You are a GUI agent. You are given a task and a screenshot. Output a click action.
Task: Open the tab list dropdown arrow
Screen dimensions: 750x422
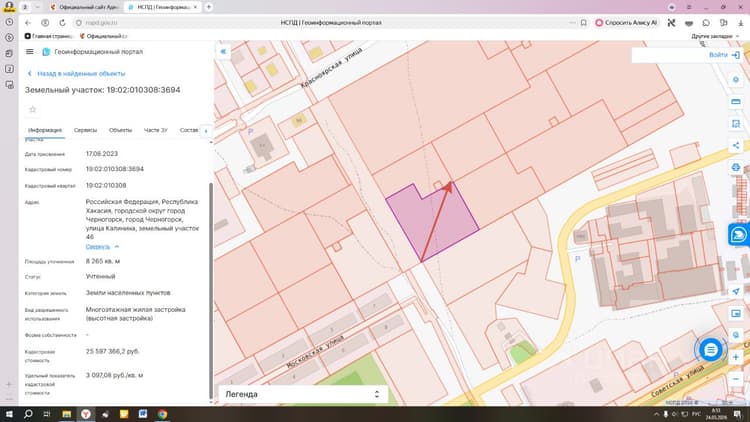[x=37, y=7]
